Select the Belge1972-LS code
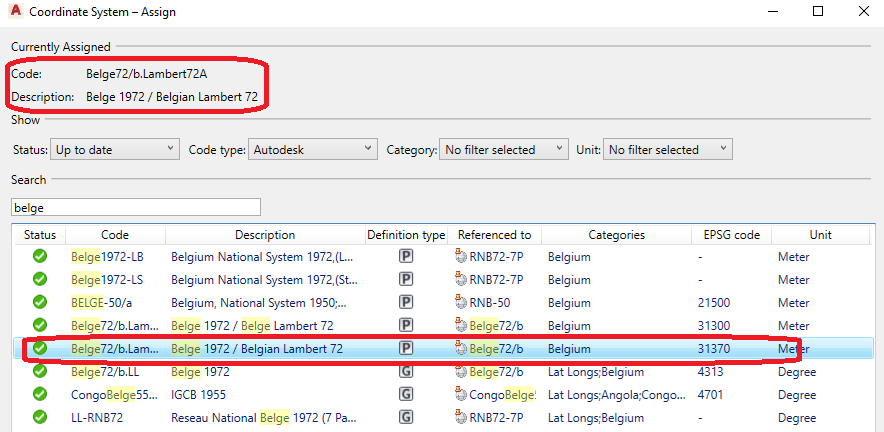Viewport: 884px width, 432px height. (x=107, y=280)
